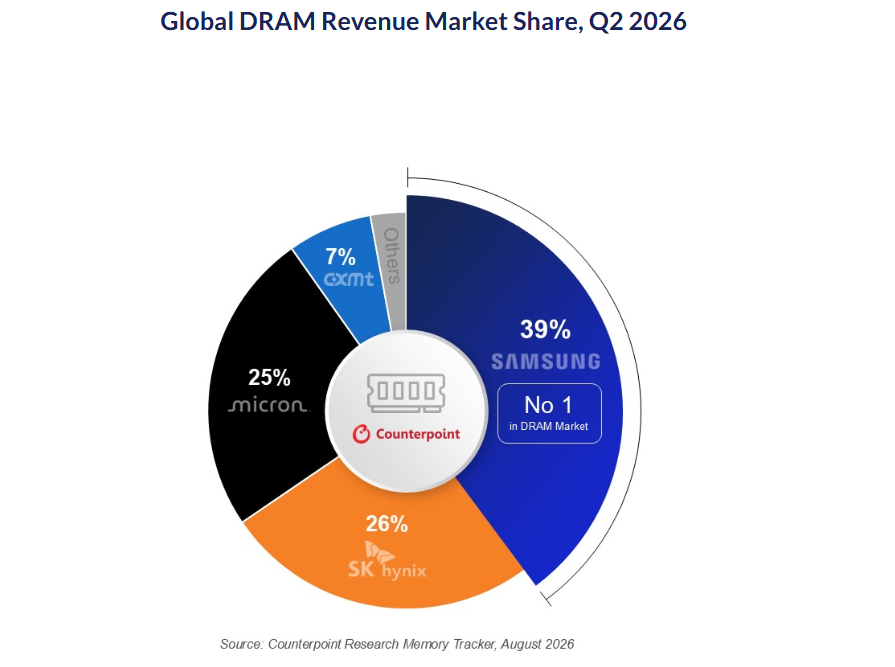
Task: Click the Micron logo in the black slice
Action: [268, 405]
